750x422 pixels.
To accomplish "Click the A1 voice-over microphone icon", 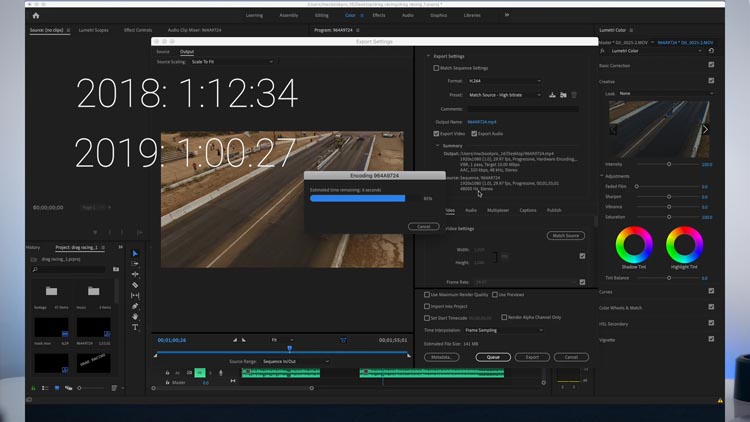I will pos(221,373).
